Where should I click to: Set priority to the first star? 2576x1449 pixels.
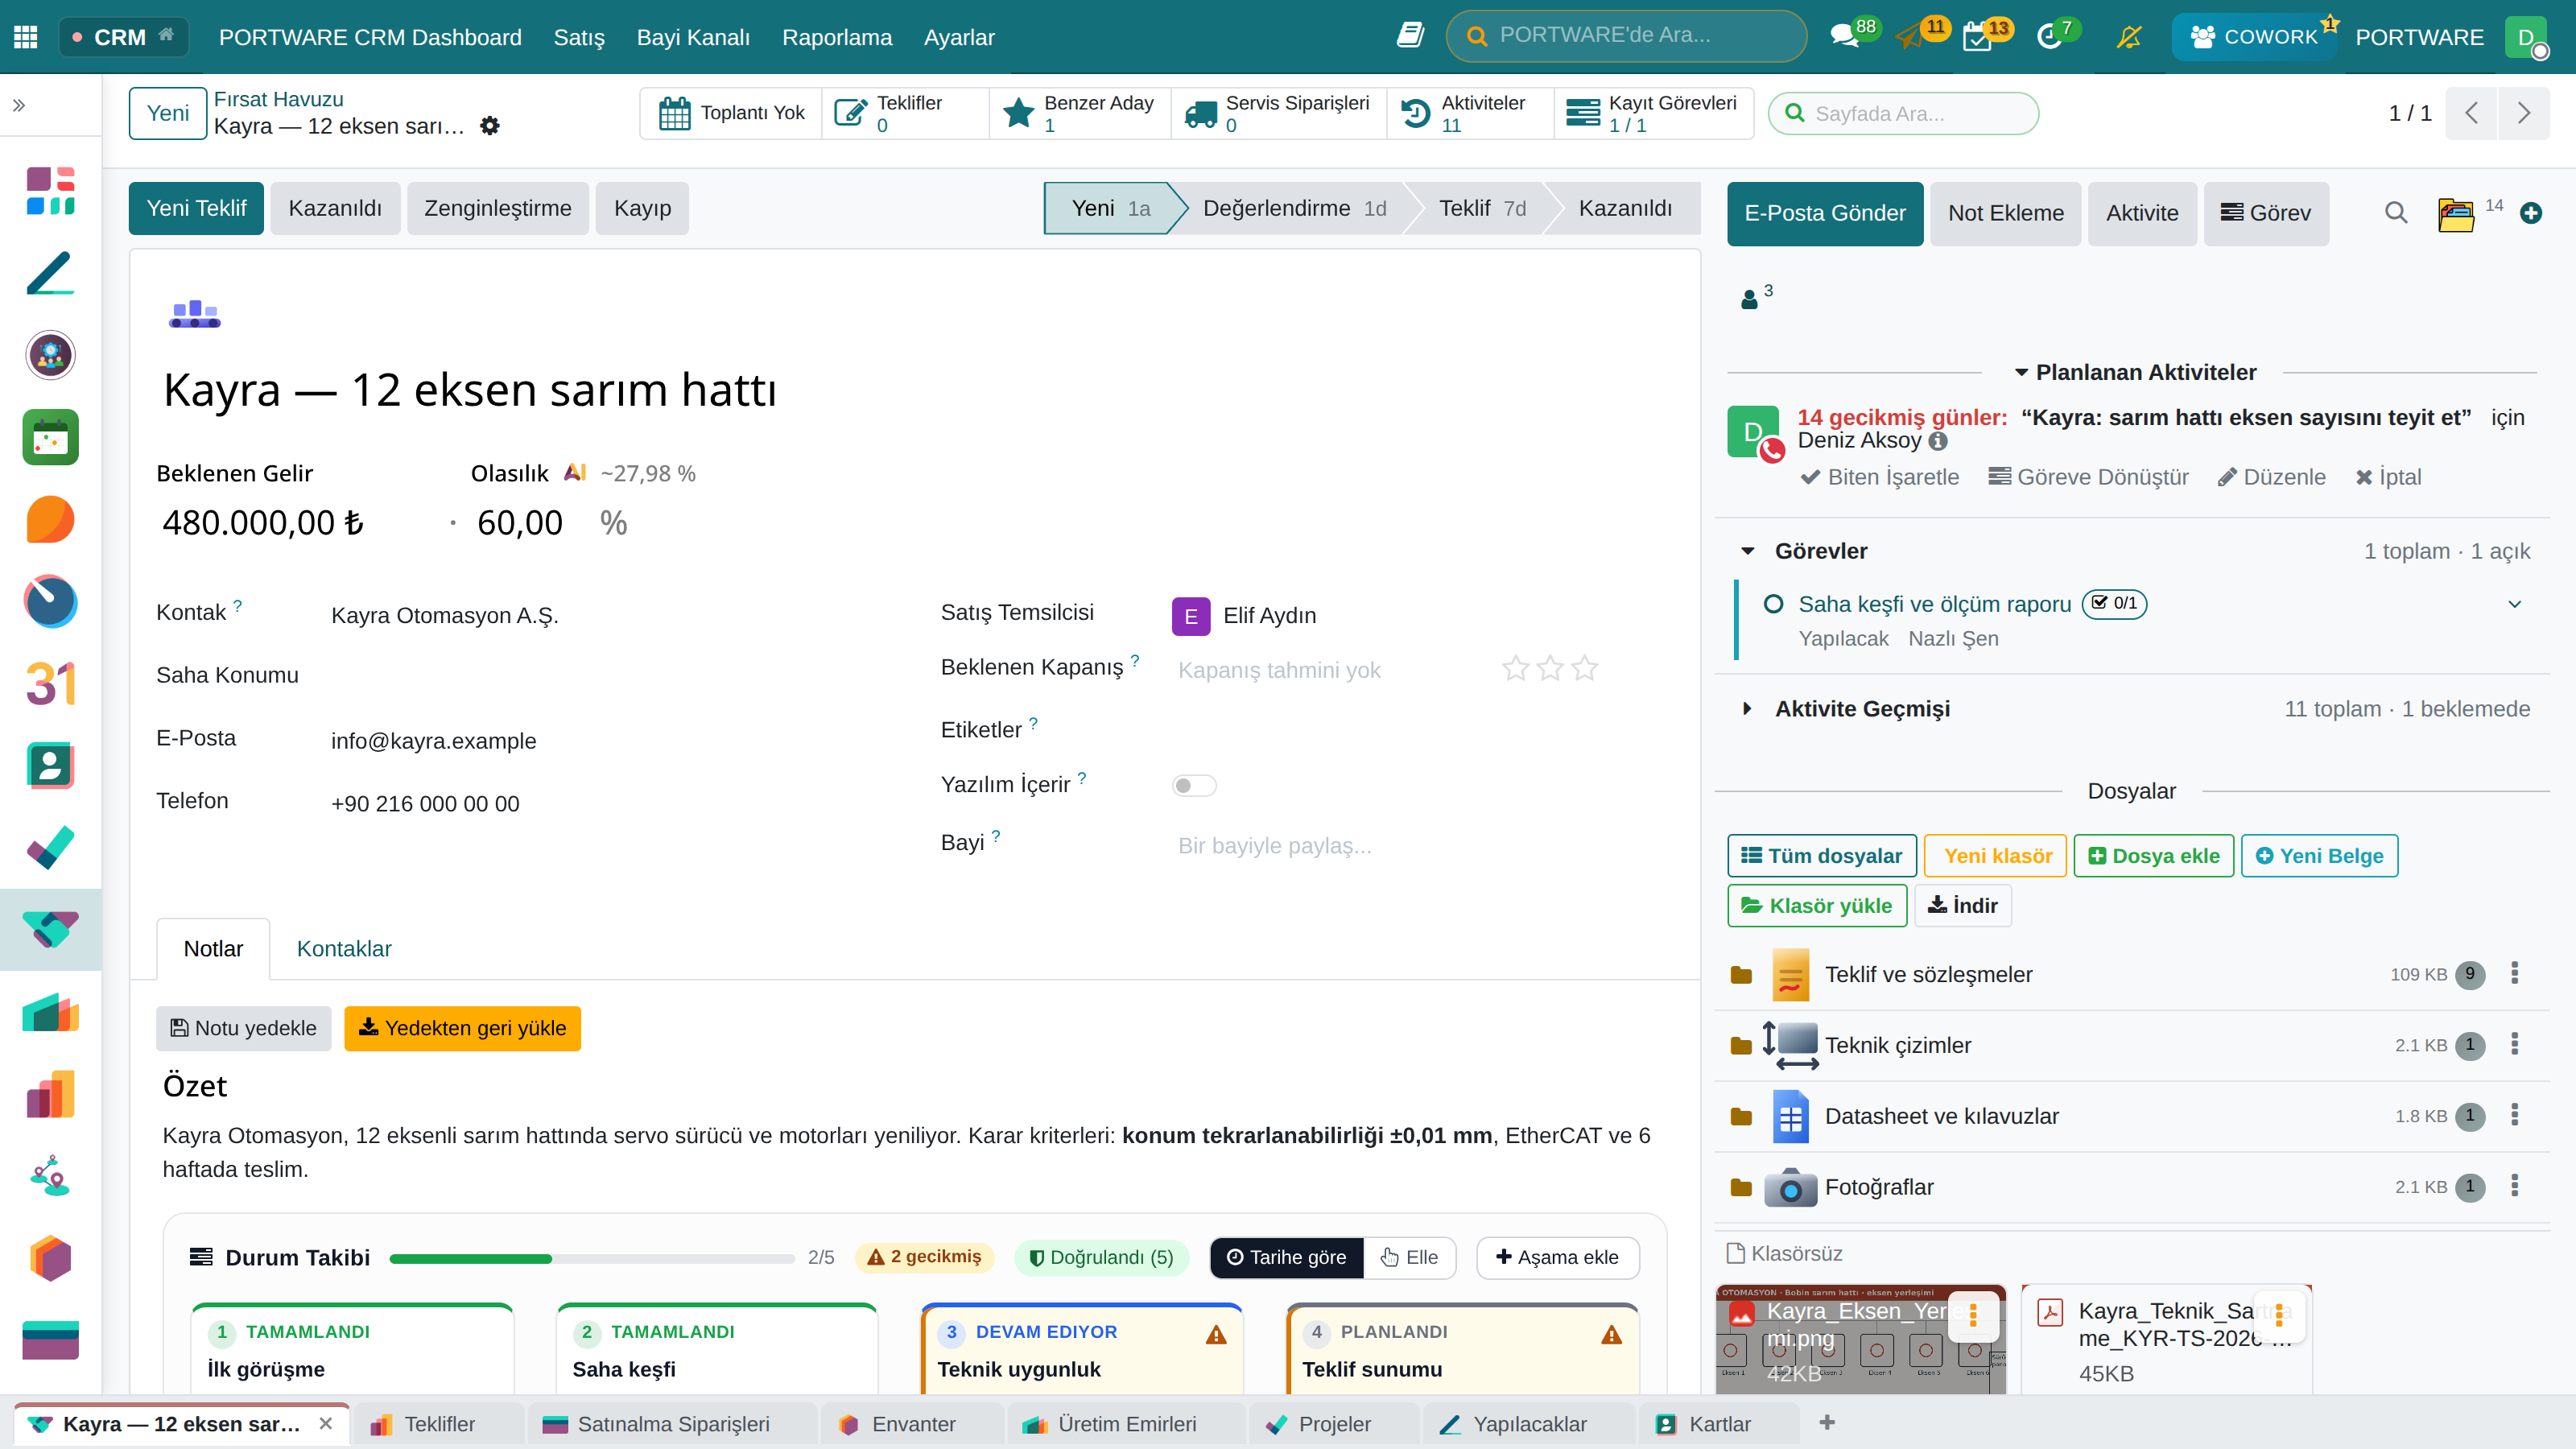pos(1516,668)
